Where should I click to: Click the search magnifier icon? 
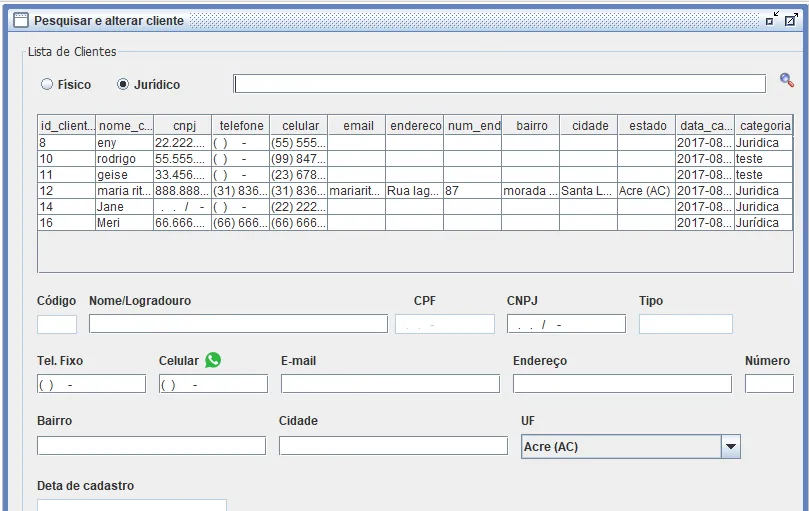click(x=786, y=81)
